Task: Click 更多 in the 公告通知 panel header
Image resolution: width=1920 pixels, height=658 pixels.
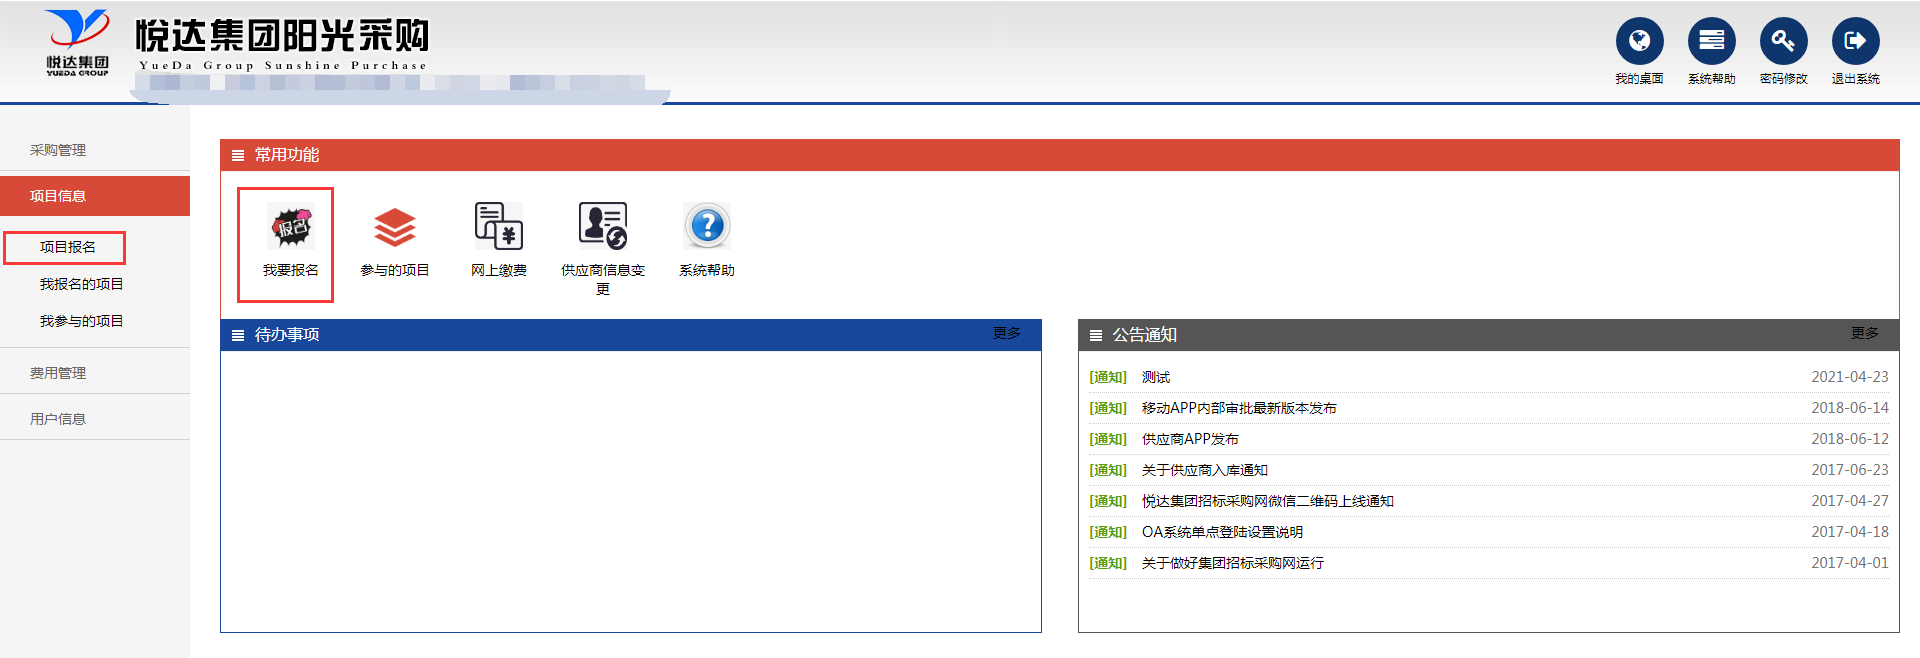Action: tap(1864, 333)
